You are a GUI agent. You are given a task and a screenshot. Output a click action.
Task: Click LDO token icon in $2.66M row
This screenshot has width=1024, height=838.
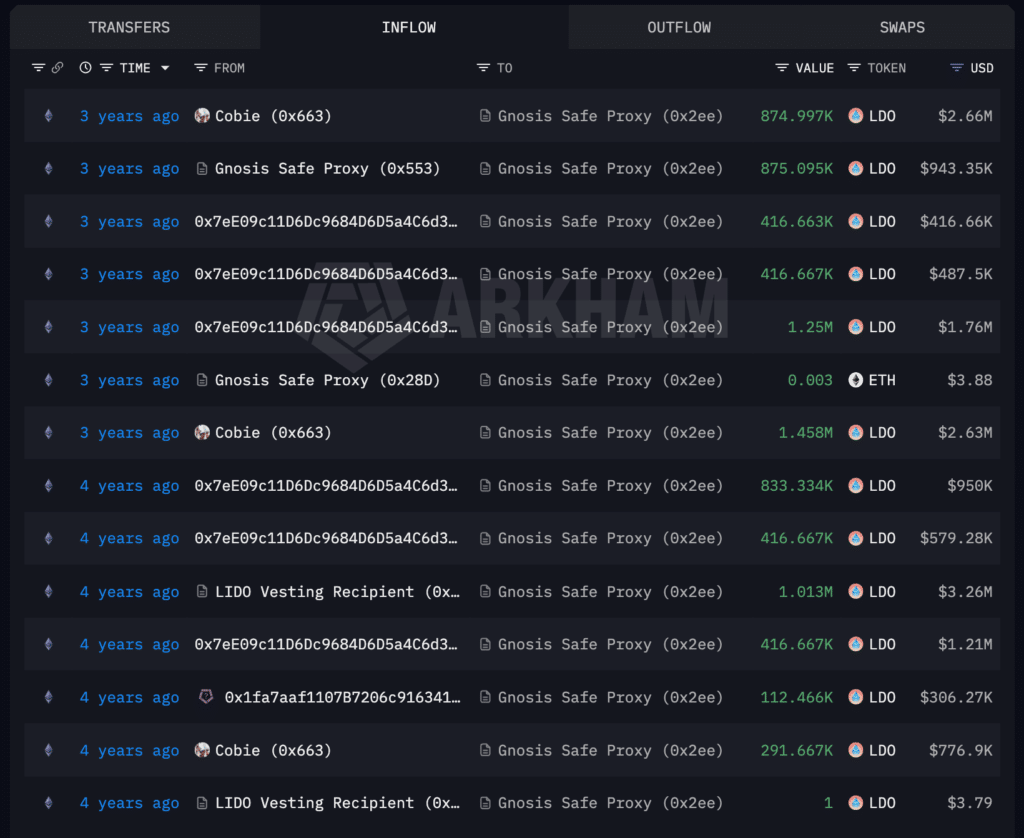click(x=856, y=116)
